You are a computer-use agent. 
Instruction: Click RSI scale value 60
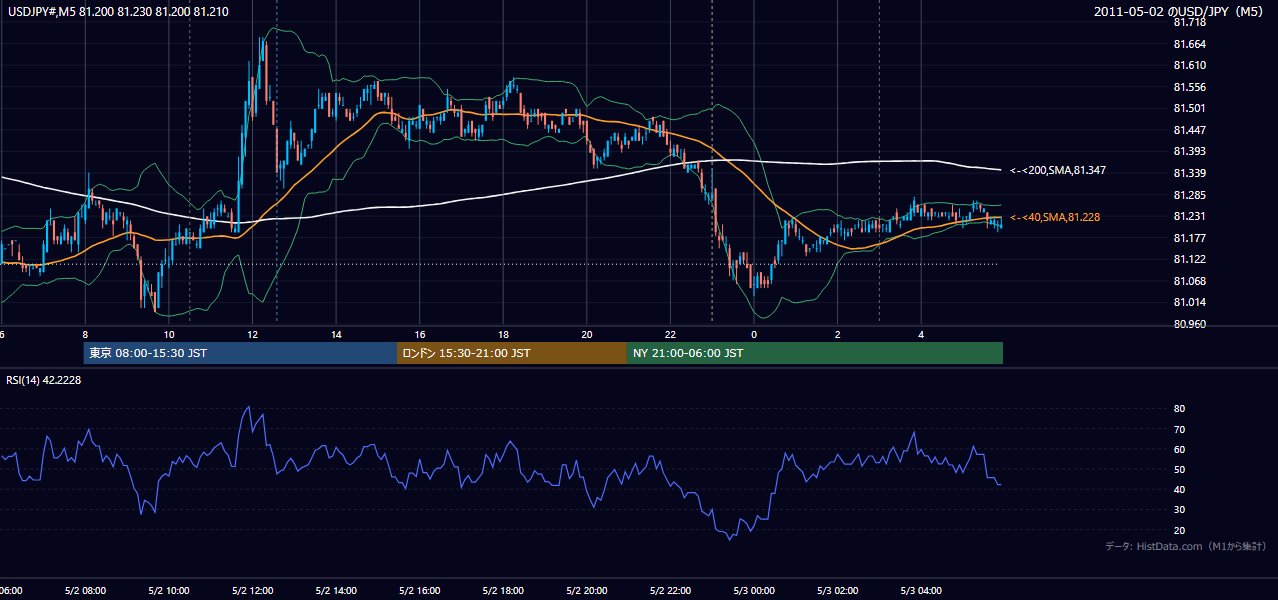point(1179,449)
